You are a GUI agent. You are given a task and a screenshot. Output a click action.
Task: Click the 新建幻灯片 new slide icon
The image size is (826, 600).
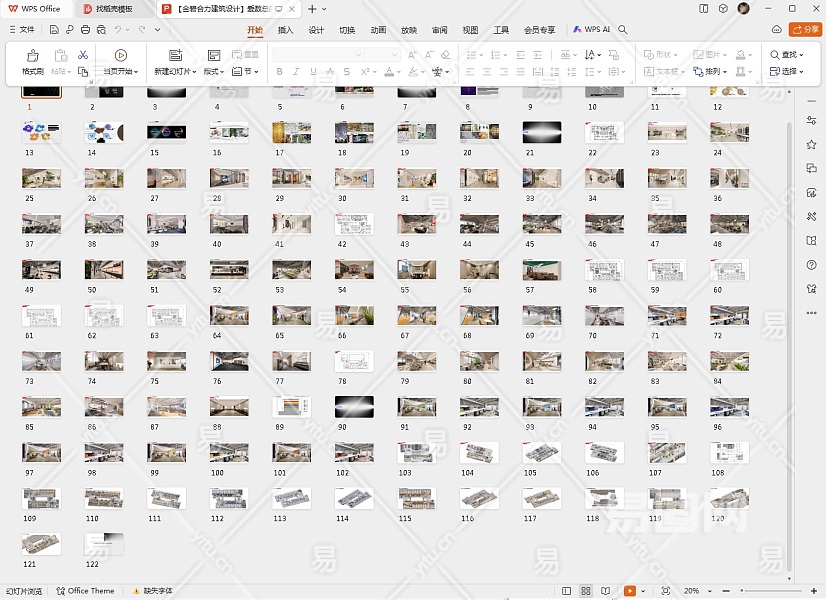[175, 56]
